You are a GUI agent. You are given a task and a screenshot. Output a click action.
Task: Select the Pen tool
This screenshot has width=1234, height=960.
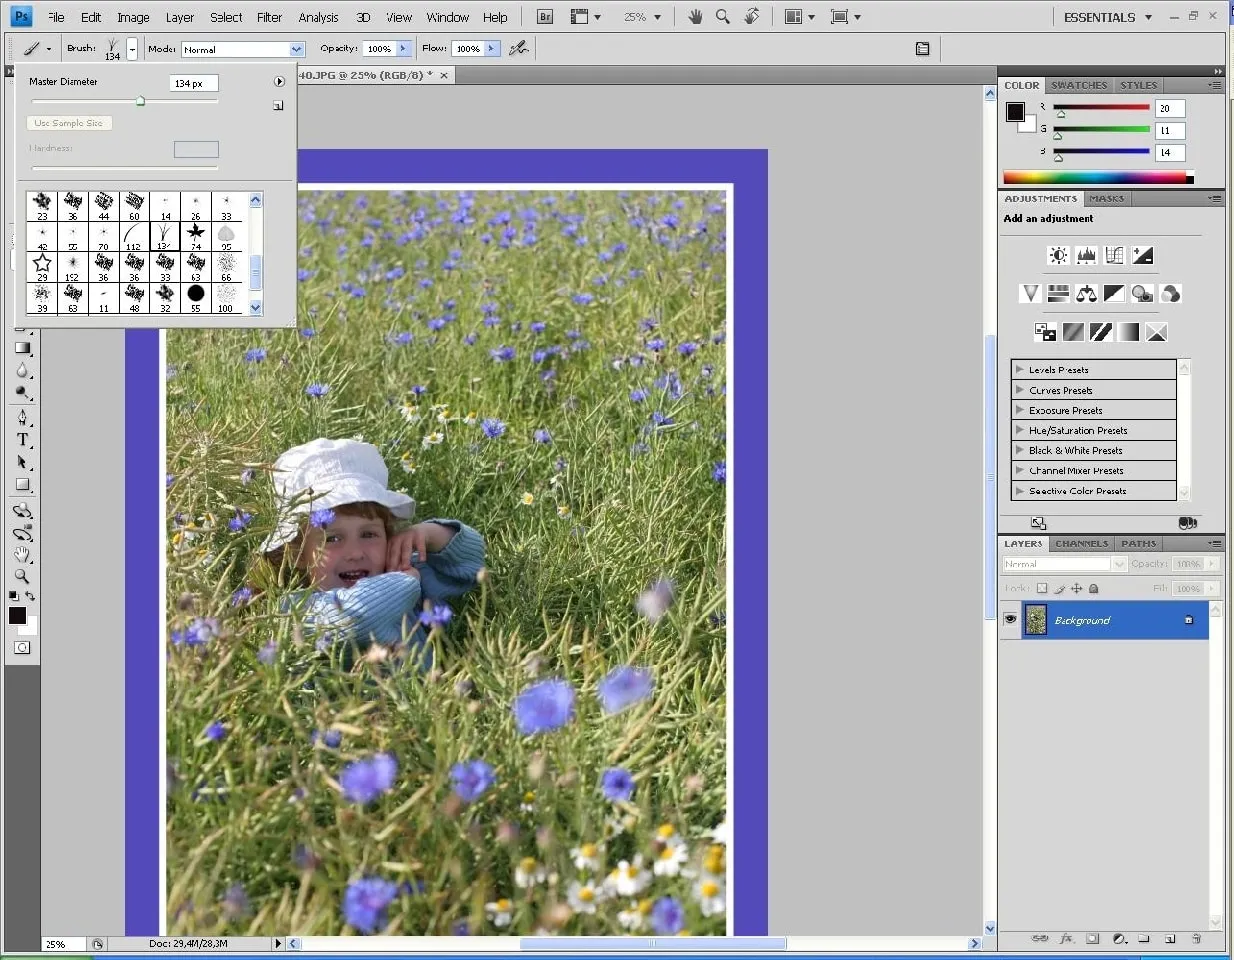pyautogui.click(x=22, y=416)
